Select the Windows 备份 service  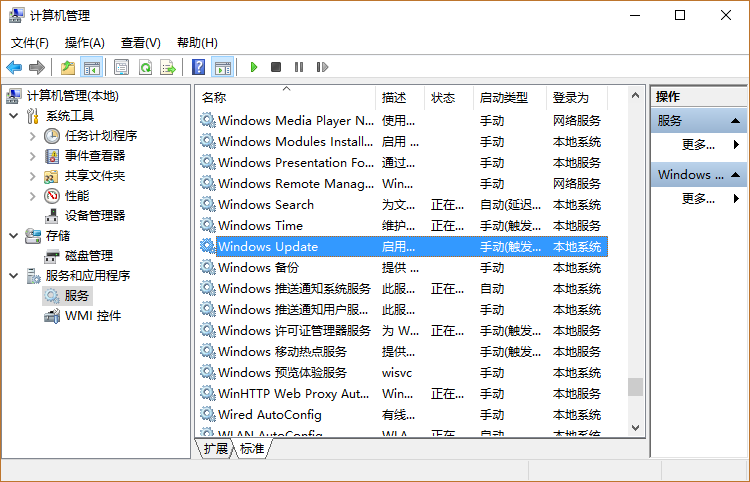point(403,268)
